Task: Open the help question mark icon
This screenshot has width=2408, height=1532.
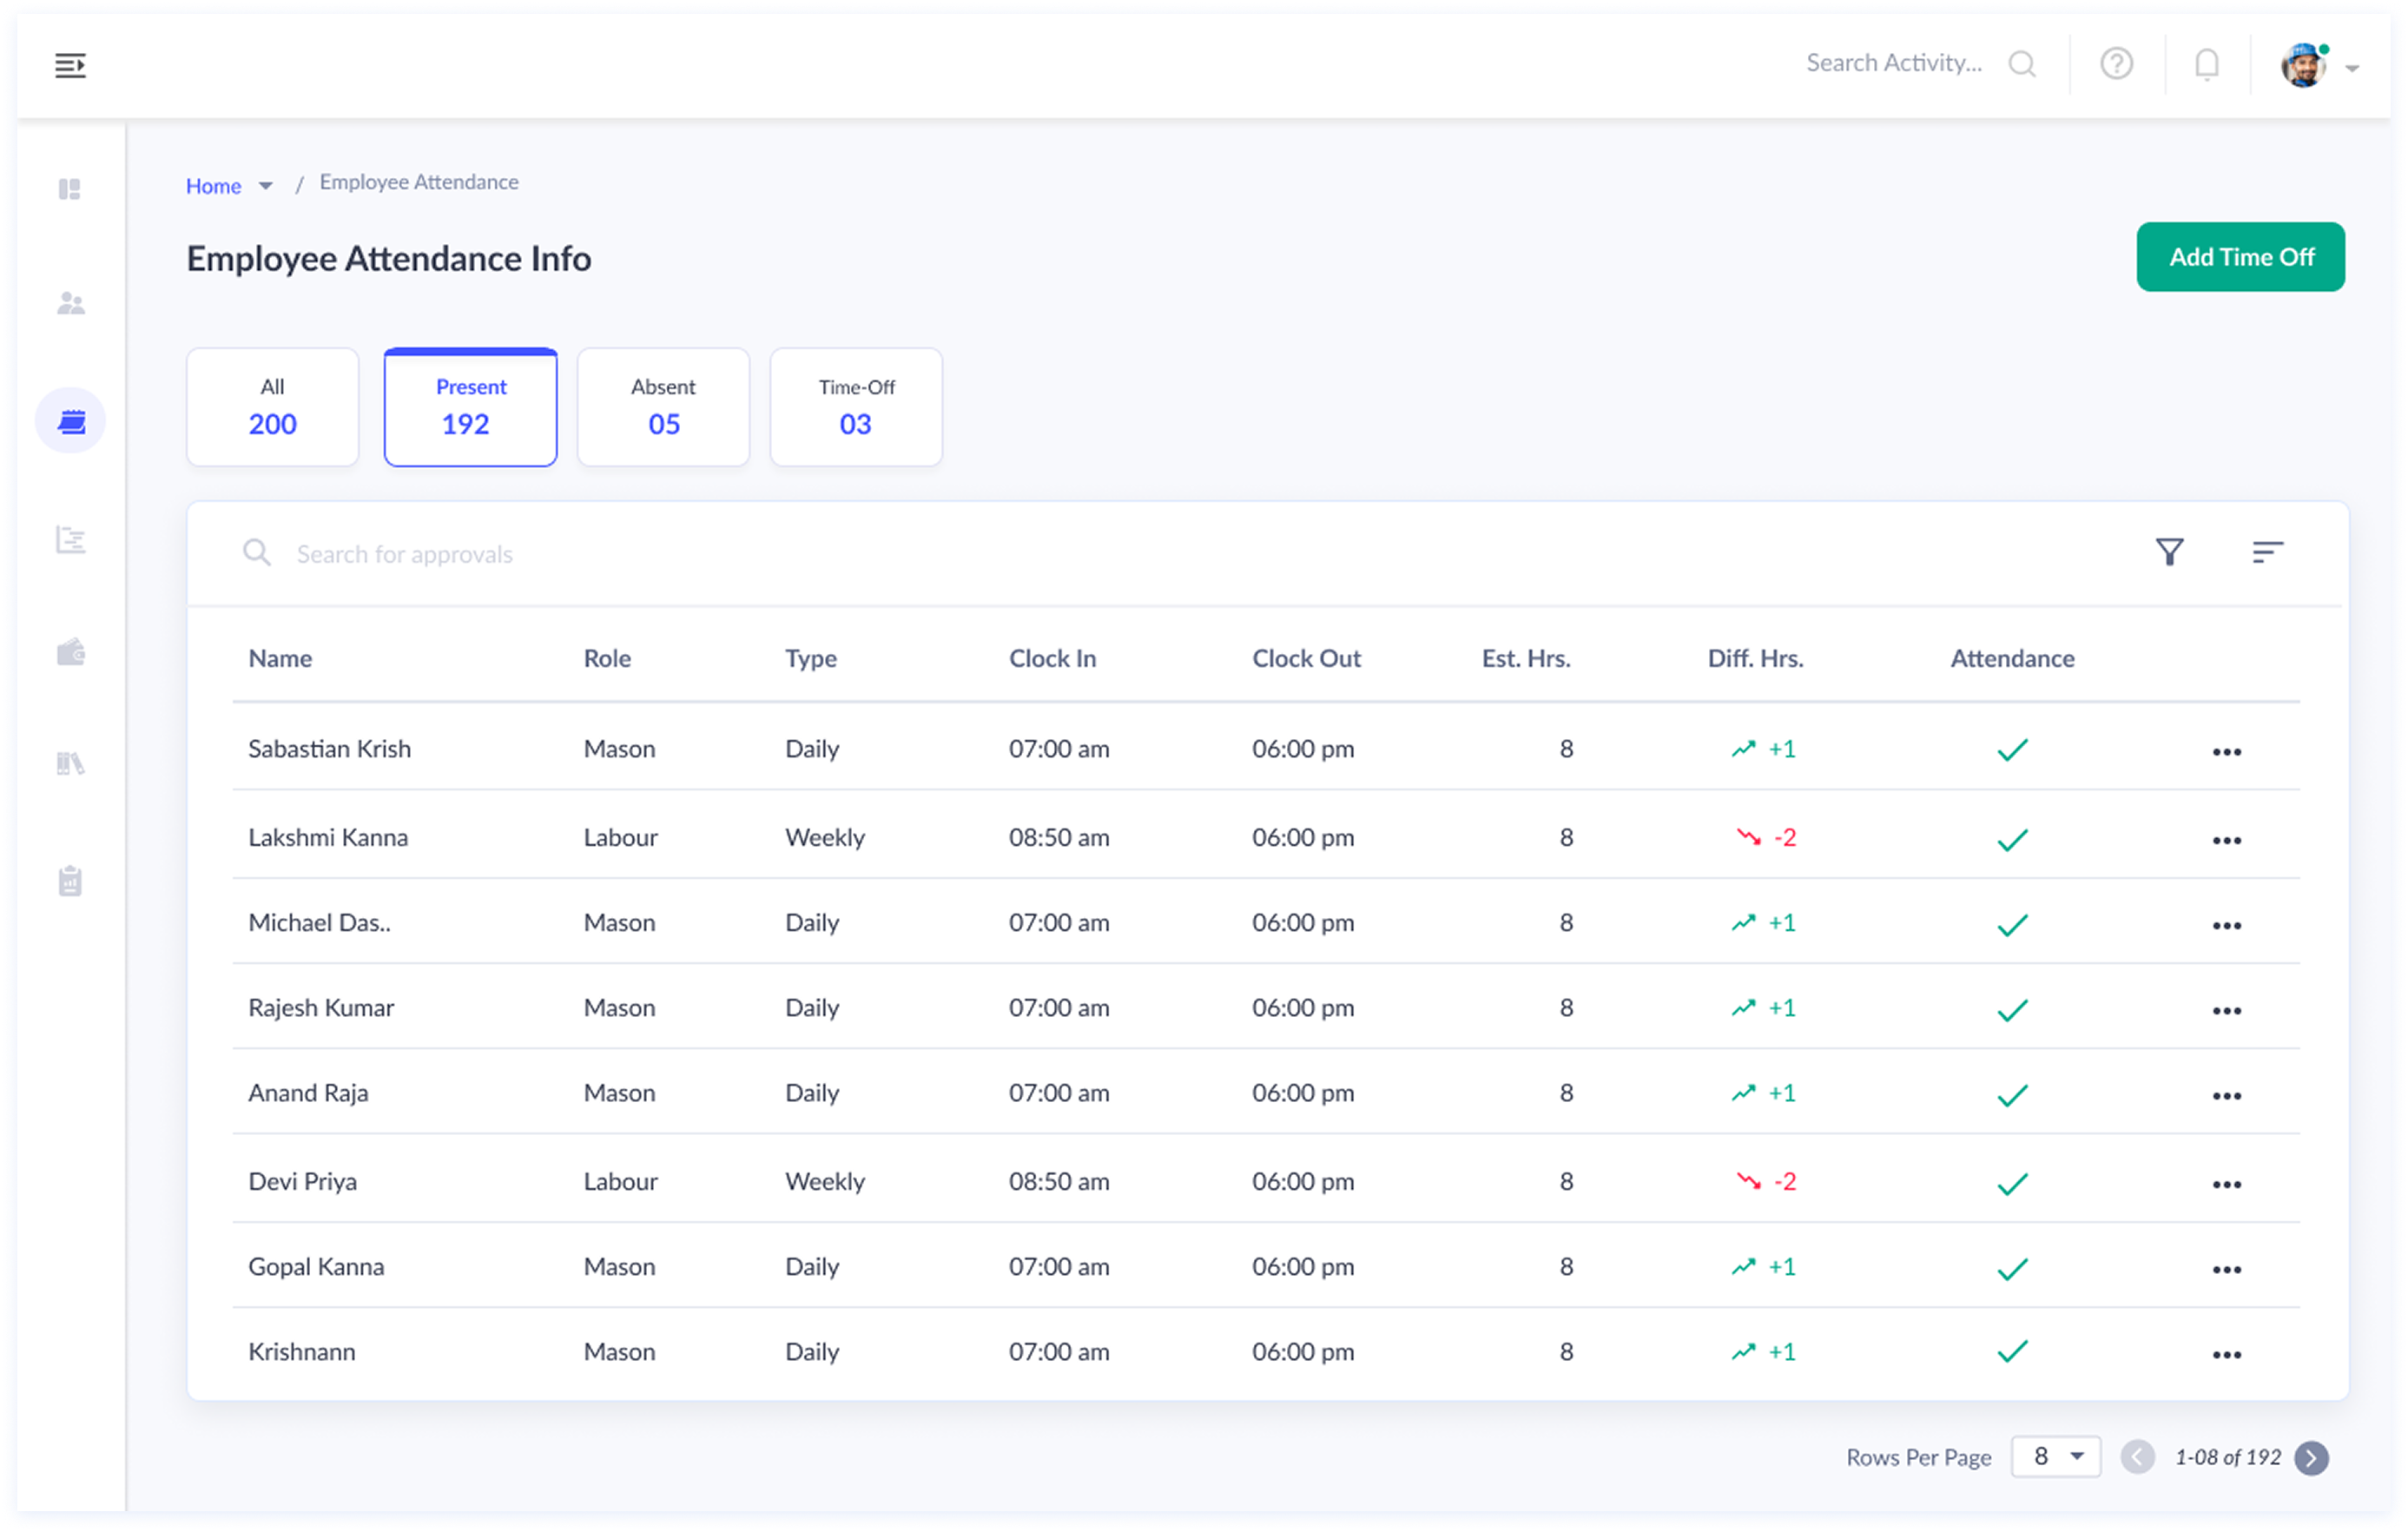Action: pos(2116,64)
